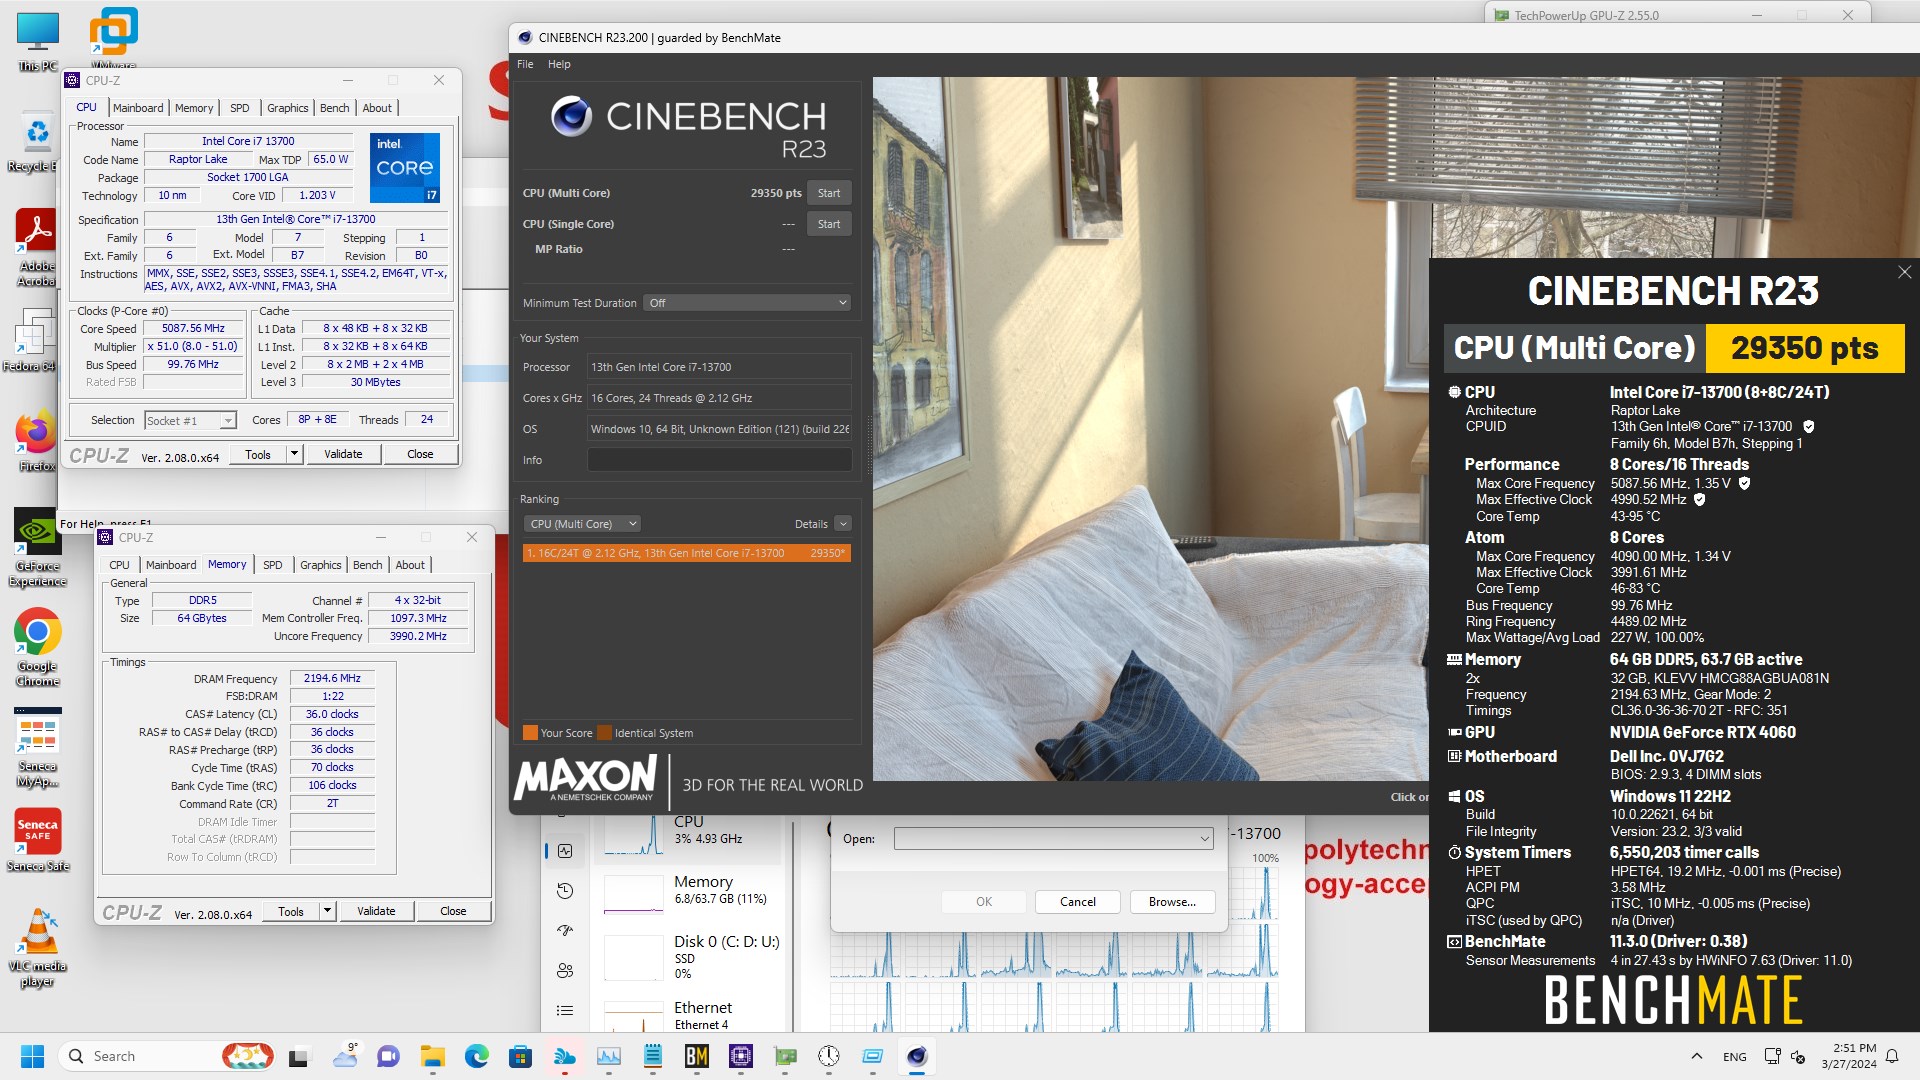Start the CPU Multi Core benchmark

[x=829, y=193]
